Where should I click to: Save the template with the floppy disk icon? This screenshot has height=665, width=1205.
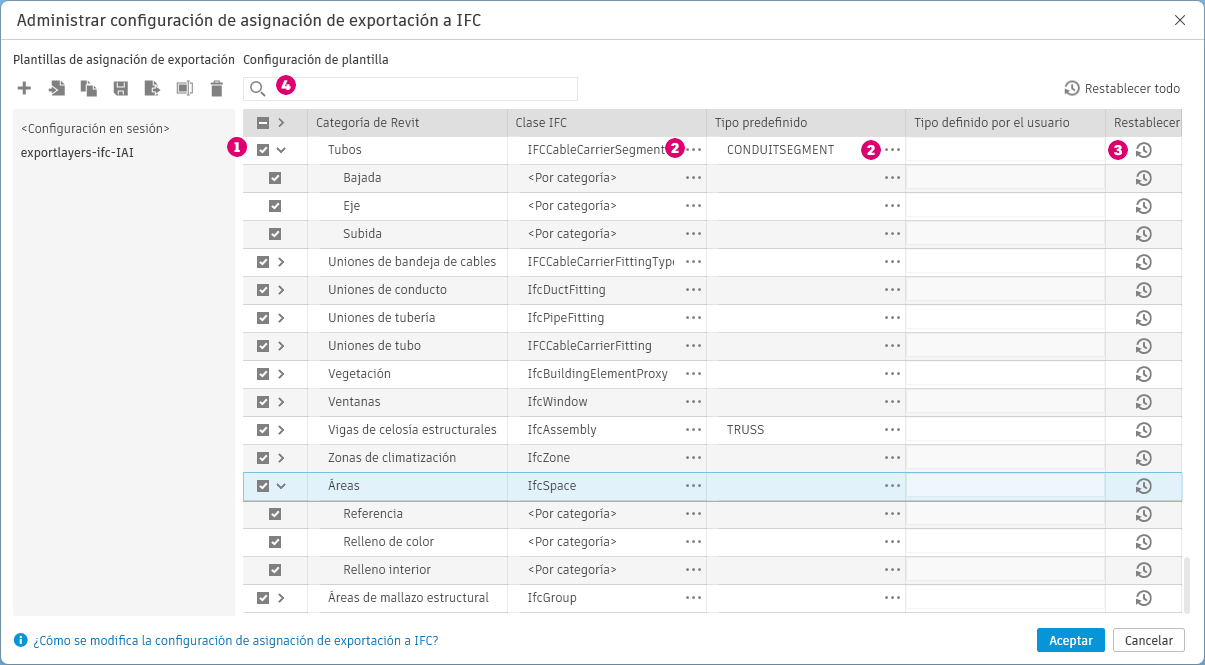pos(121,89)
